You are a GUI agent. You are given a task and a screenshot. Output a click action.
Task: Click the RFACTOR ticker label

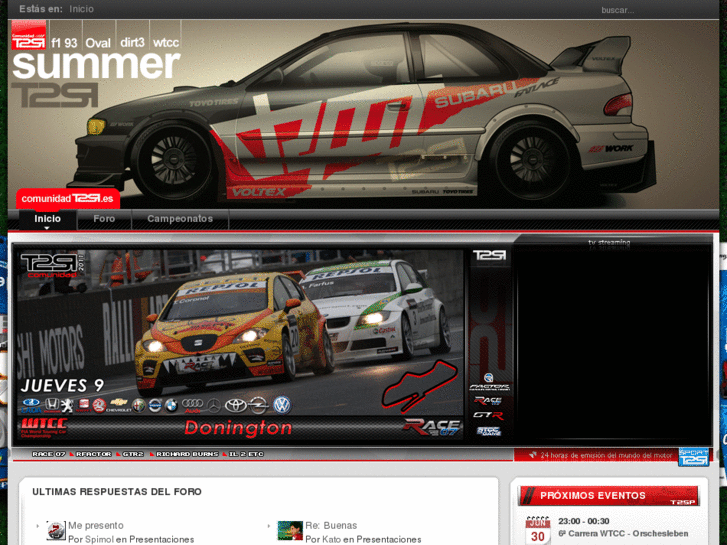click(x=93, y=454)
